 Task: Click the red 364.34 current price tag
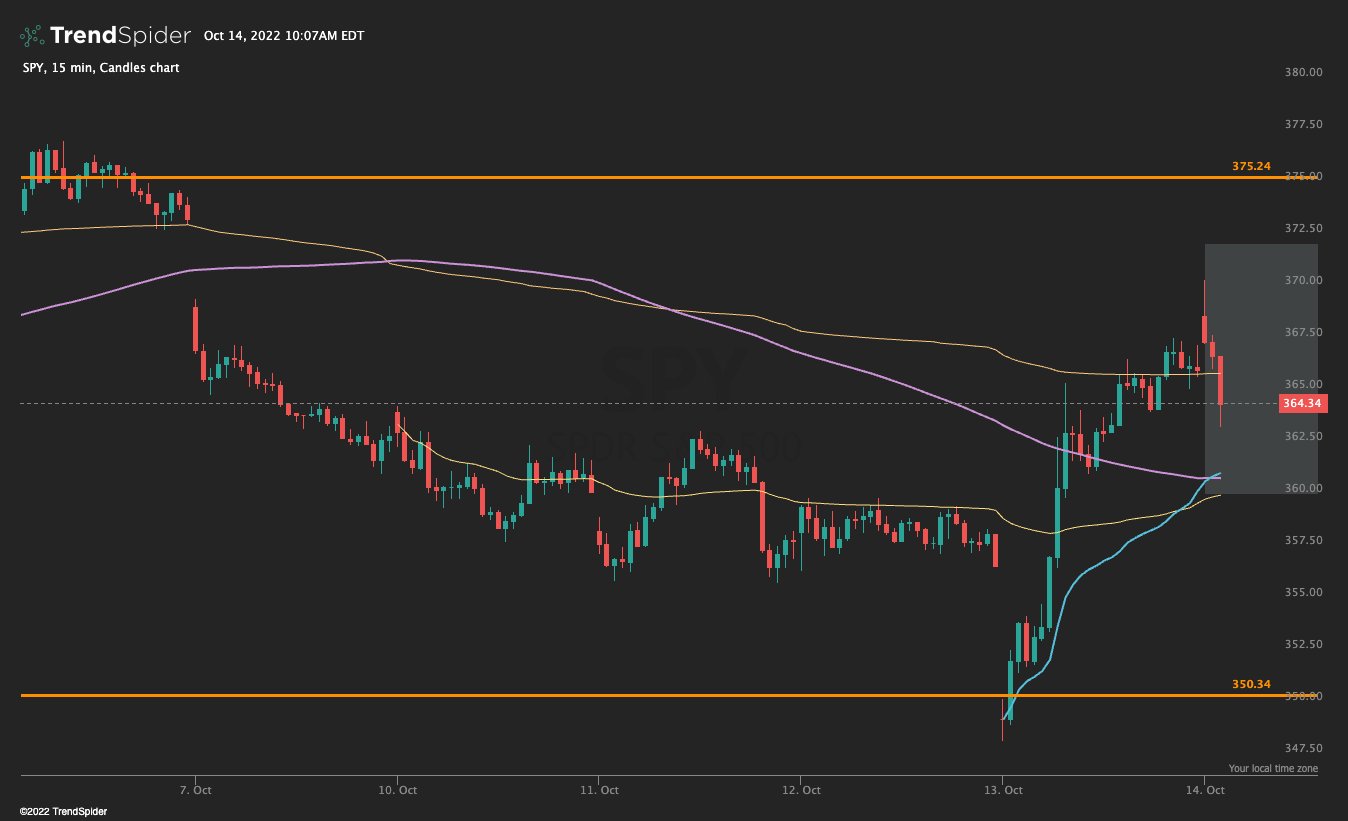(1301, 404)
